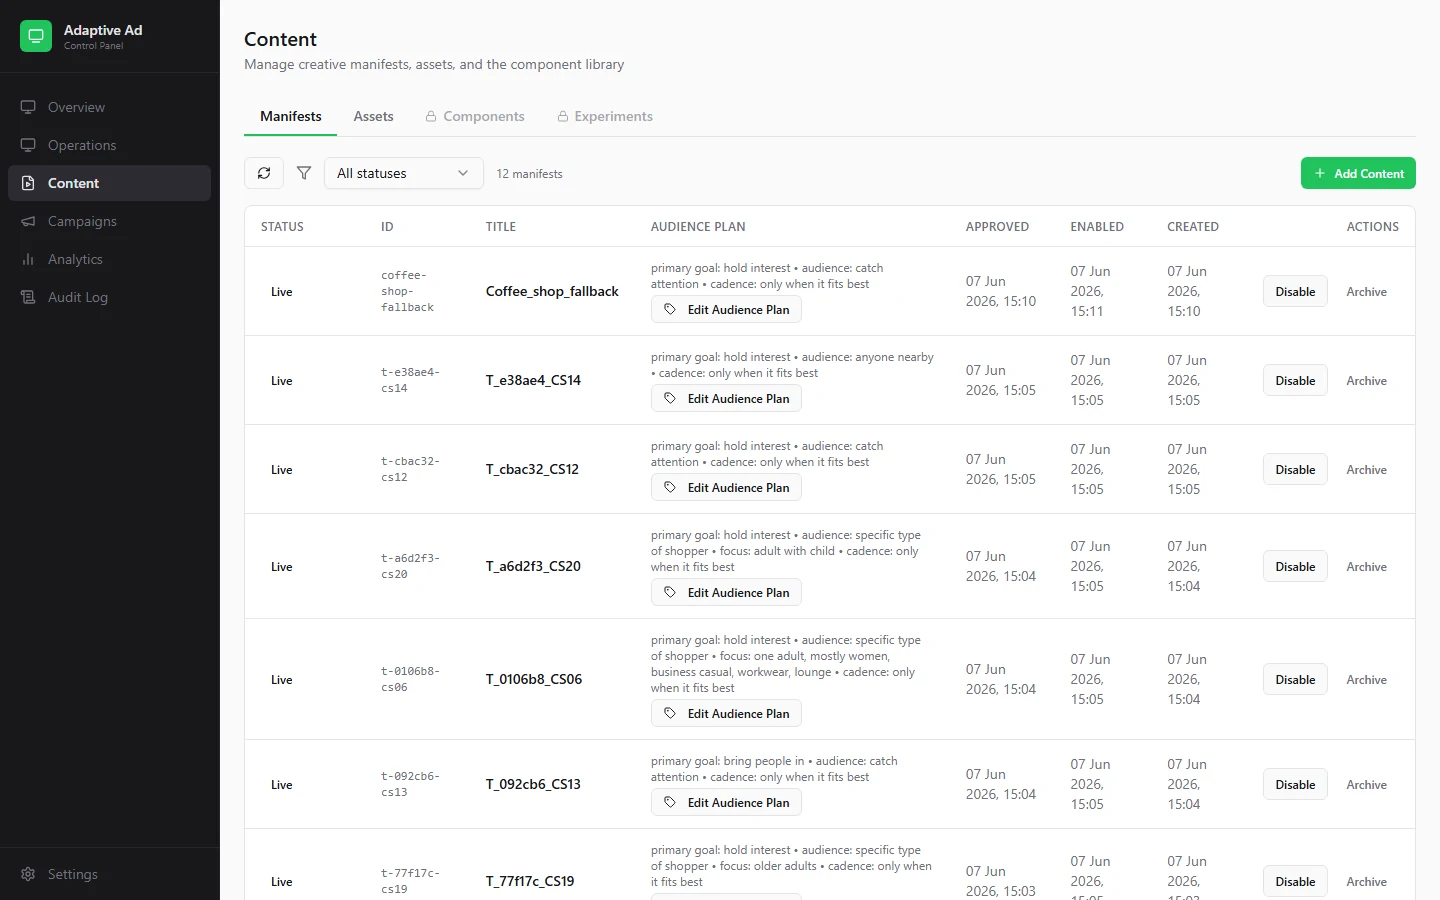The image size is (1440, 900).
Task: Disable the T_cbac32_CS12 manifest
Action: pyautogui.click(x=1295, y=469)
